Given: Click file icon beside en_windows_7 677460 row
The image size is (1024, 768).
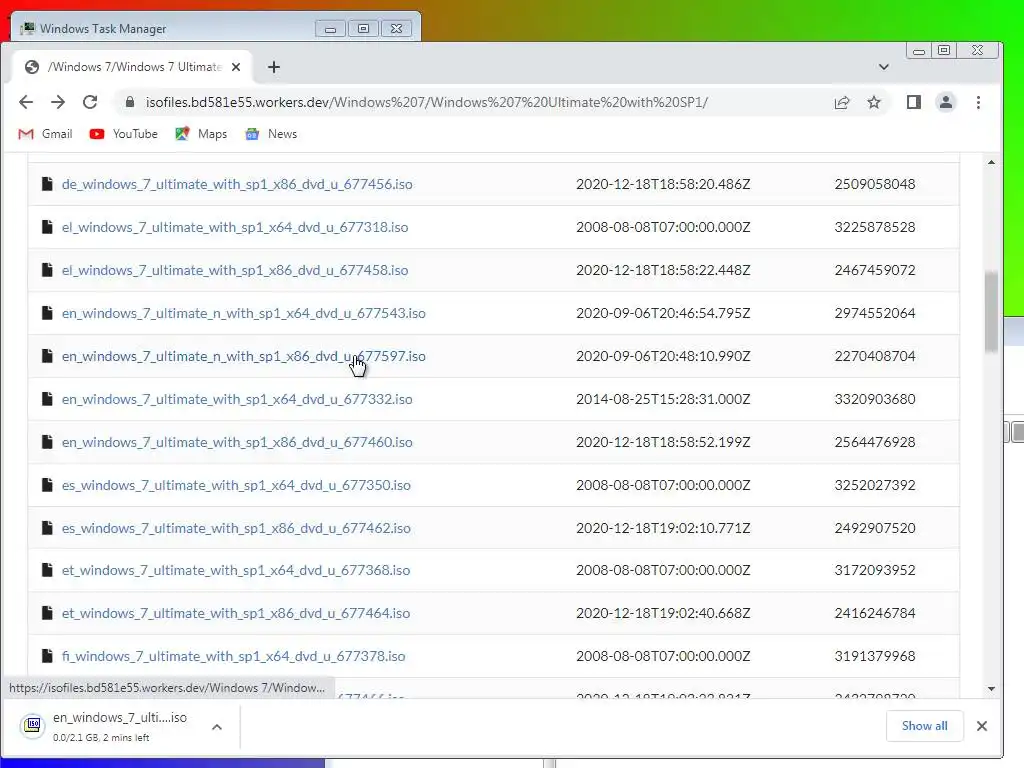Looking at the screenshot, I should 47,442.
